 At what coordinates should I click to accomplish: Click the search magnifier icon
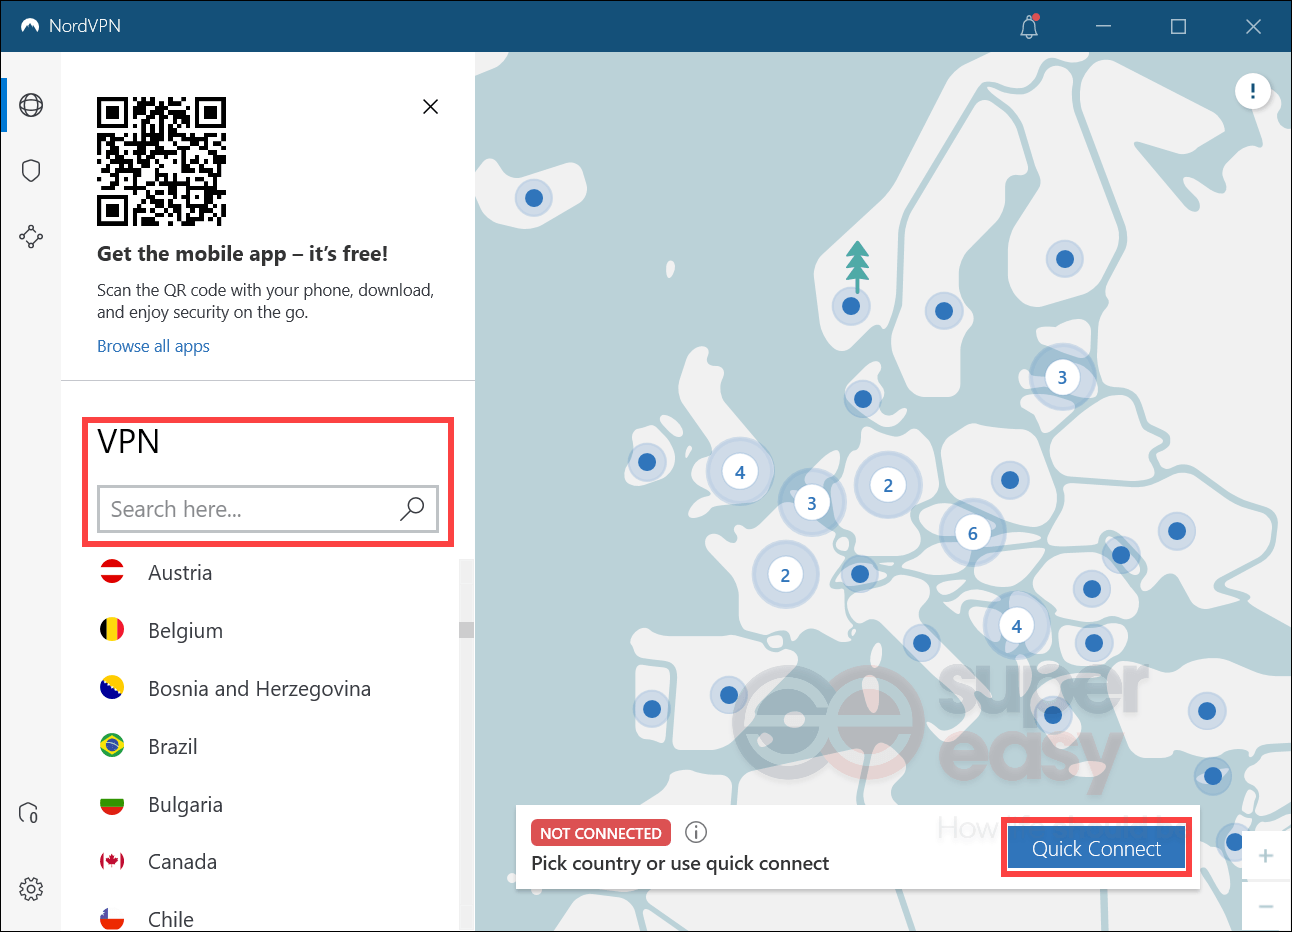click(x=412, y=509)
